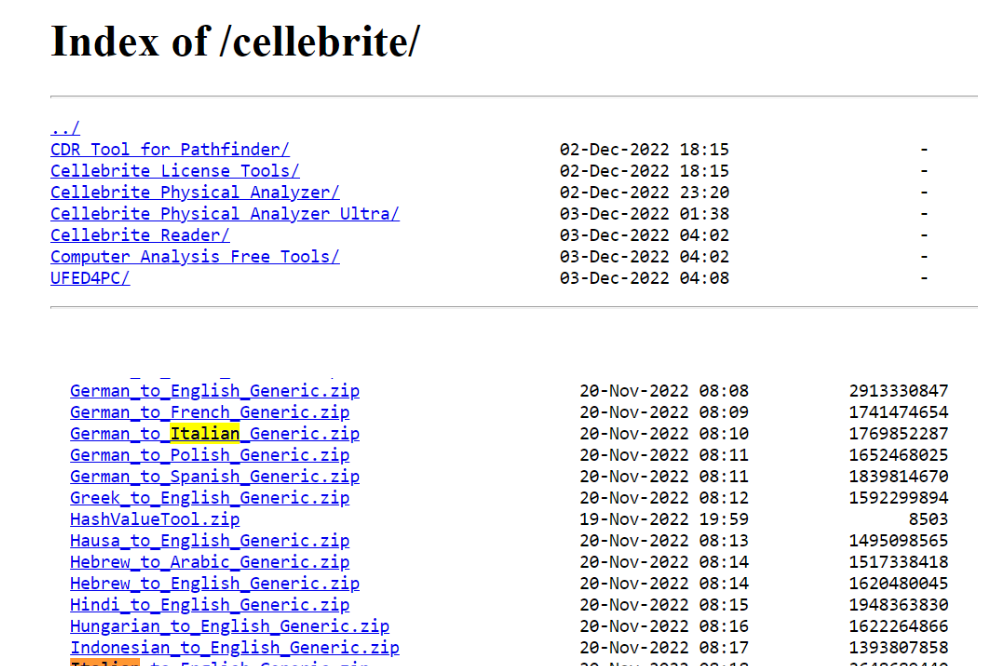985x666 pixels.
Task: Select file size 1652468025
Action: coord(898,455)
